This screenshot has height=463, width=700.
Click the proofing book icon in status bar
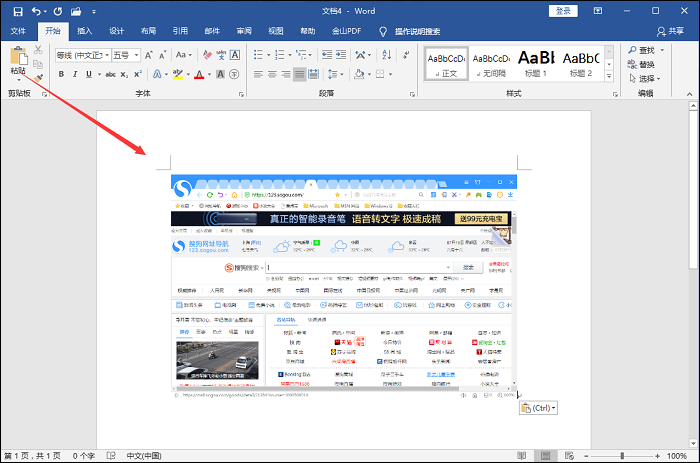[111, 456]
